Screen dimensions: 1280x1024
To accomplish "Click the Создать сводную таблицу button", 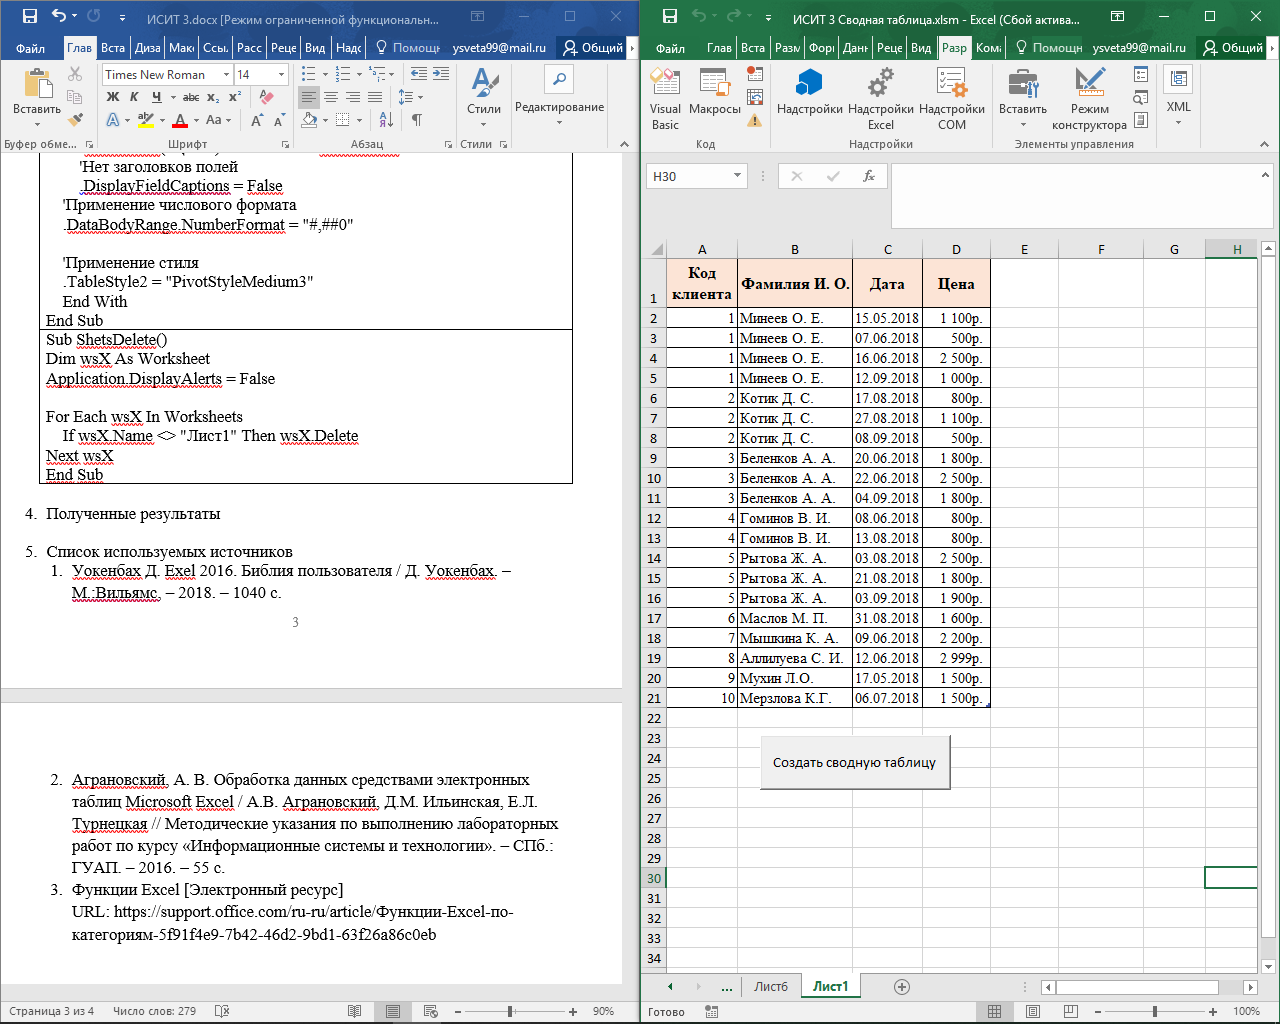I will (x=854, y=762).
